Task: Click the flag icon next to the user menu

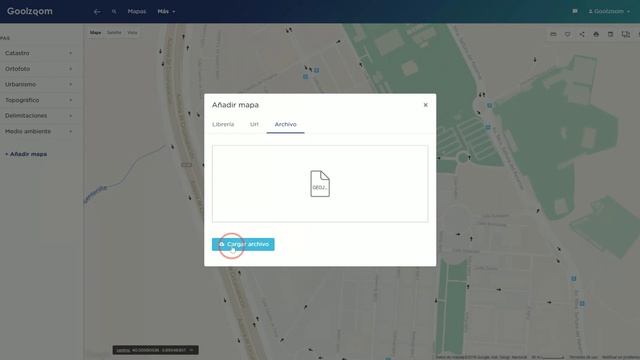Action: pos(575,11)
